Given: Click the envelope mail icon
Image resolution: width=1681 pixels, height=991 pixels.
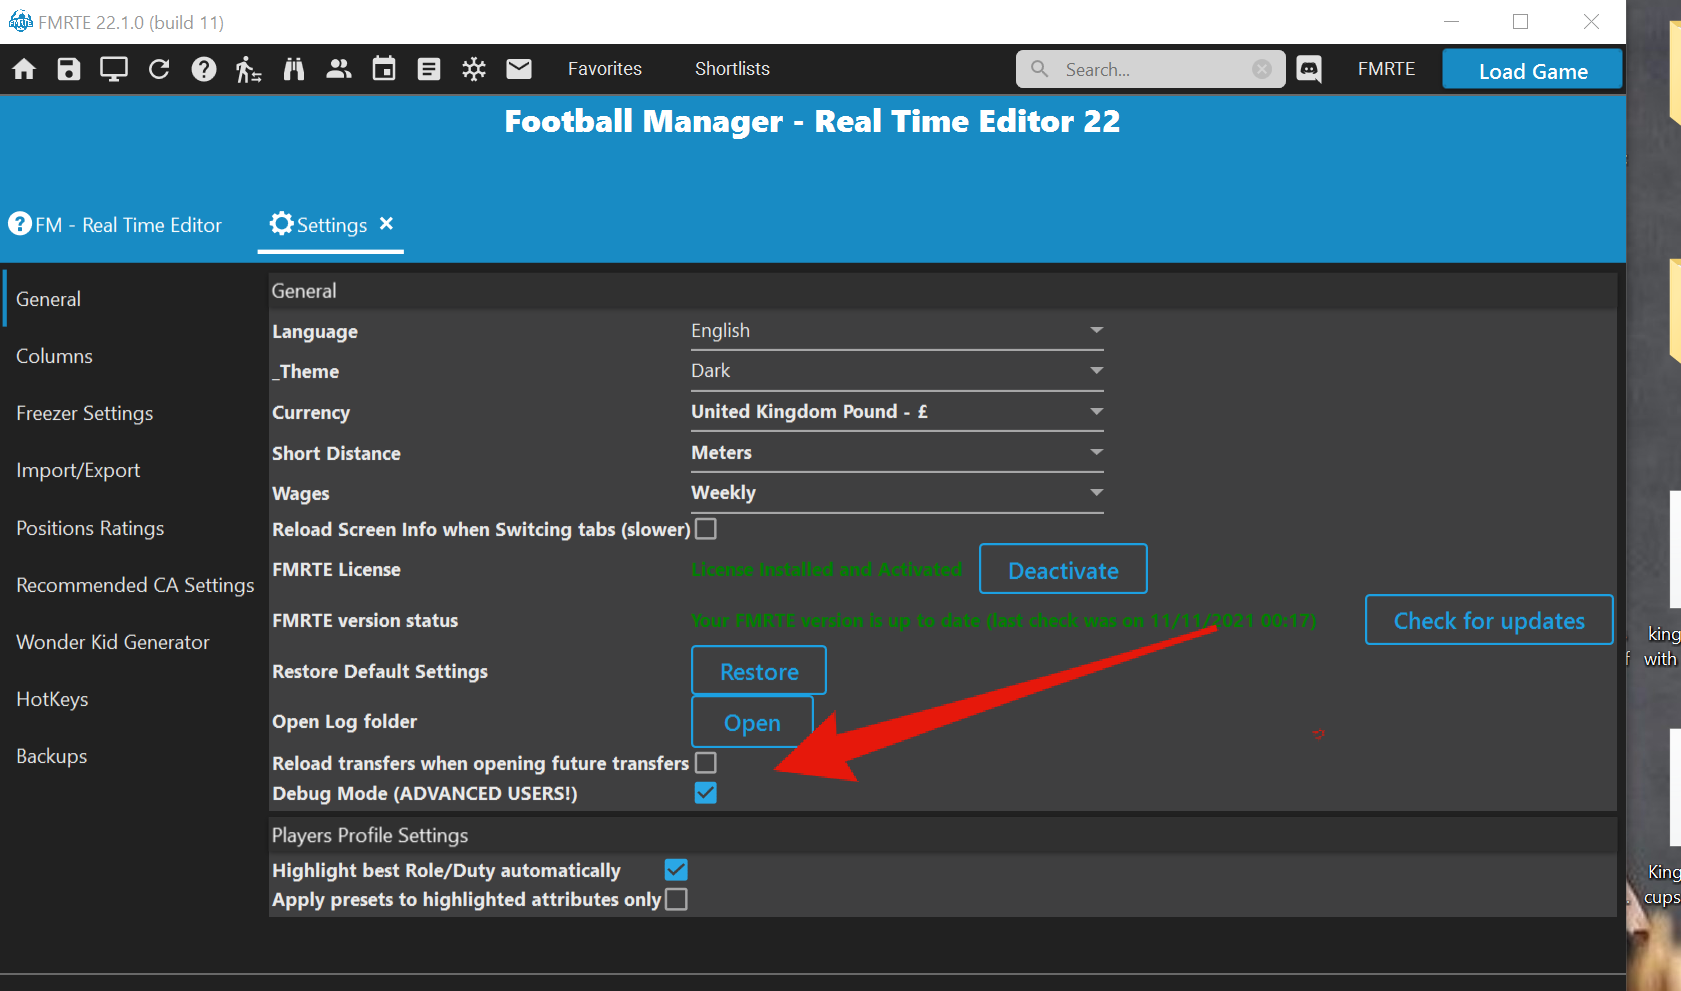Looking at the screenshot, I should tap(519, 69).
